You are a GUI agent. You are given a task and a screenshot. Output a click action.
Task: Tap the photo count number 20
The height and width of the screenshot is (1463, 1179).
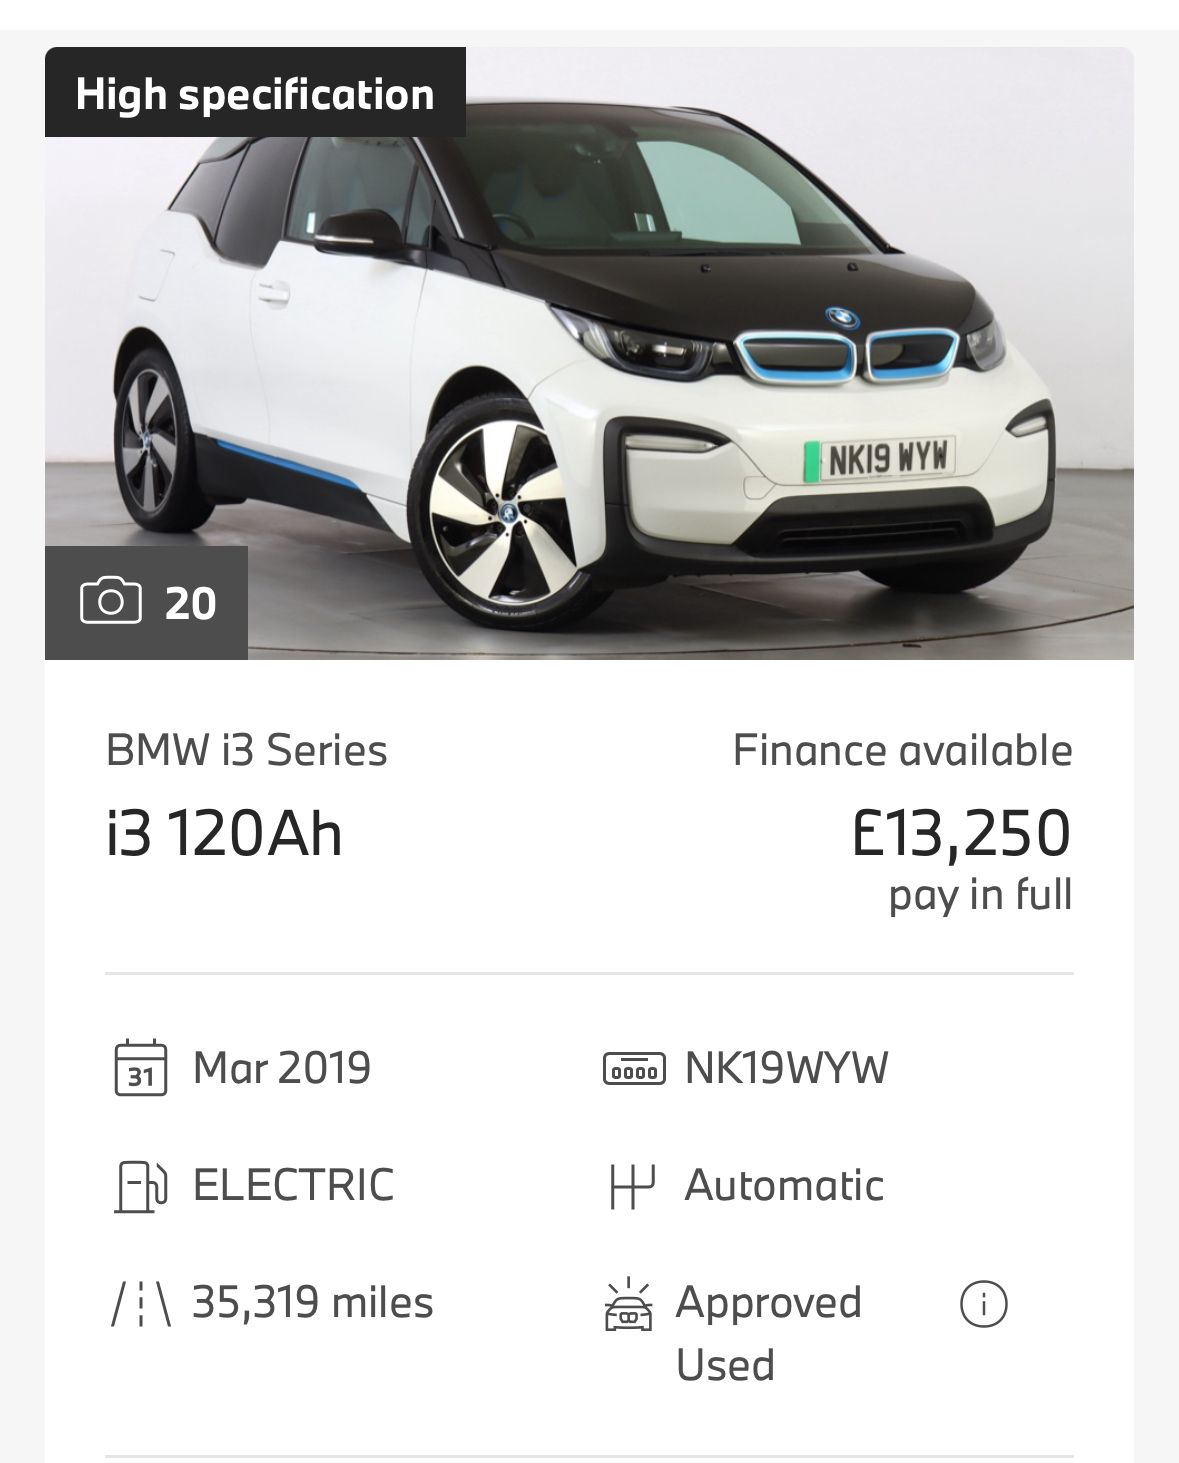(x=191, y=604)
